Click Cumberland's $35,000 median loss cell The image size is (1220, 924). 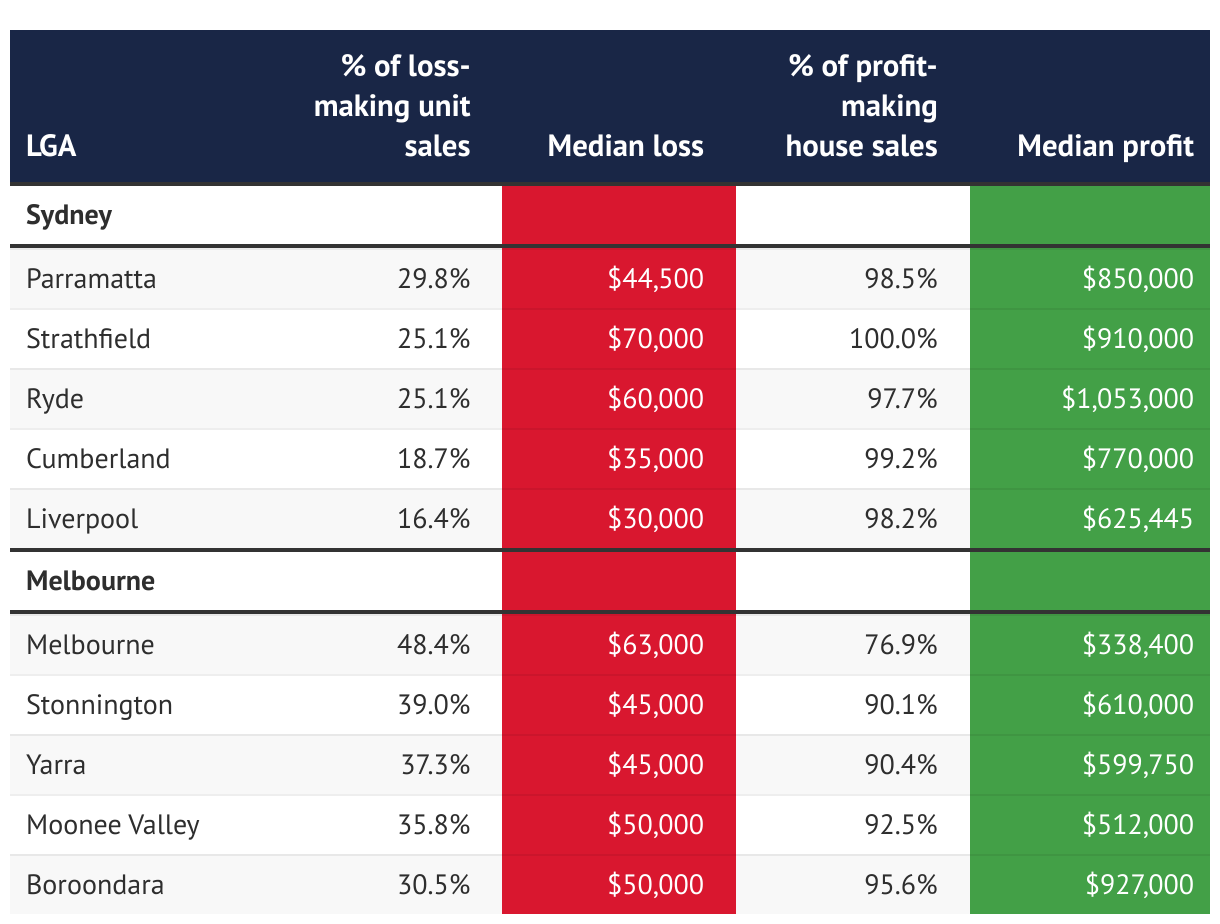pyautogui.click(x=655, y=459)
